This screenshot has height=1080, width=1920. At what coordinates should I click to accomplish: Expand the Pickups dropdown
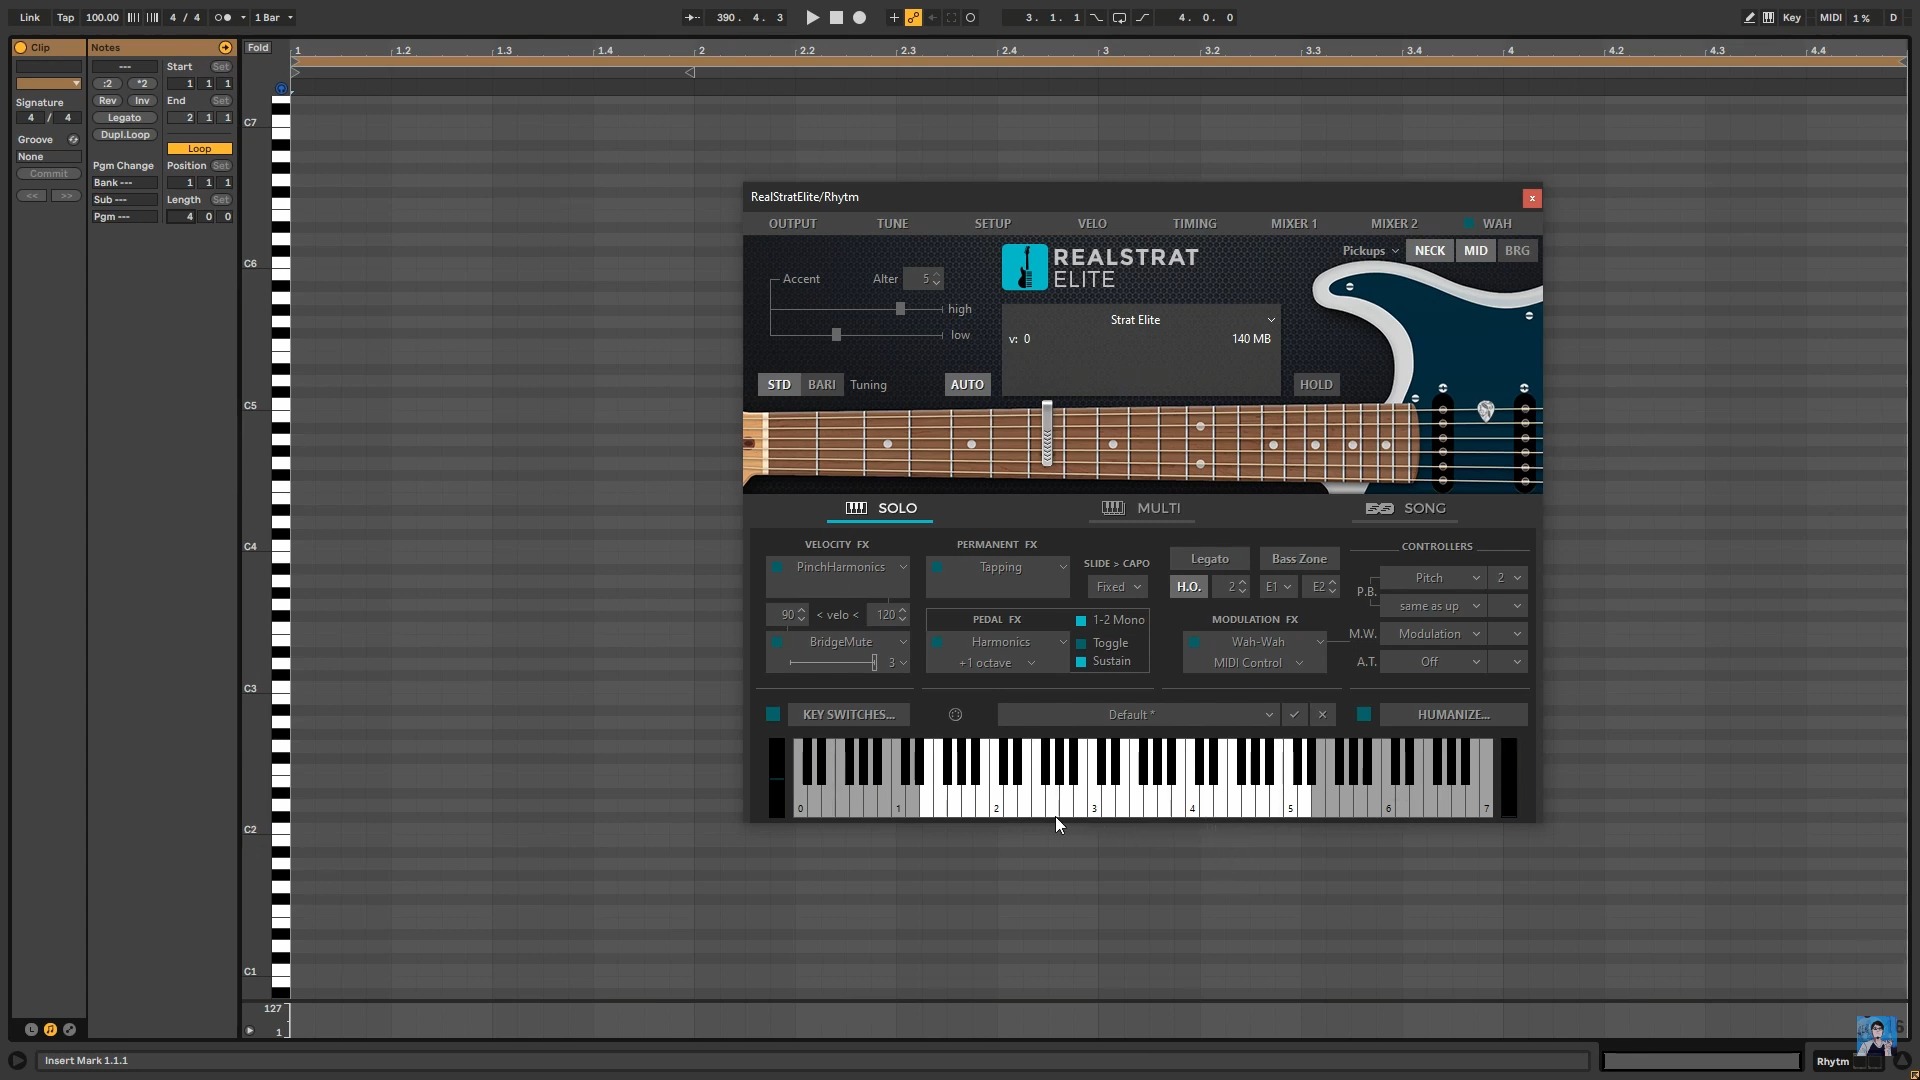1370,251
